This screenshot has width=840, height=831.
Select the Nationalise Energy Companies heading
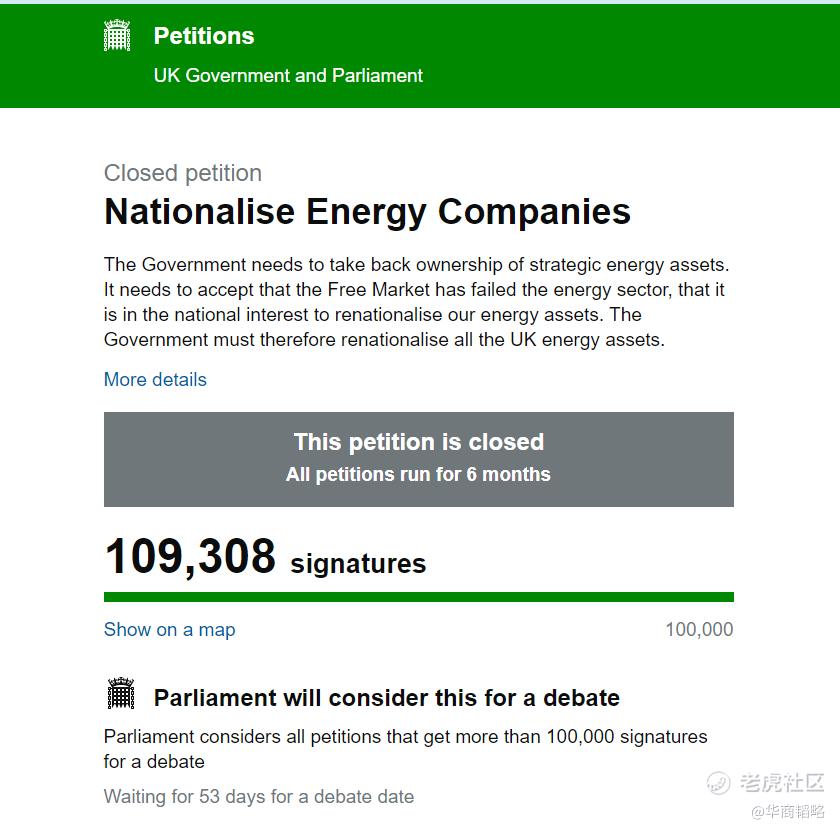(x=367, y=212)
